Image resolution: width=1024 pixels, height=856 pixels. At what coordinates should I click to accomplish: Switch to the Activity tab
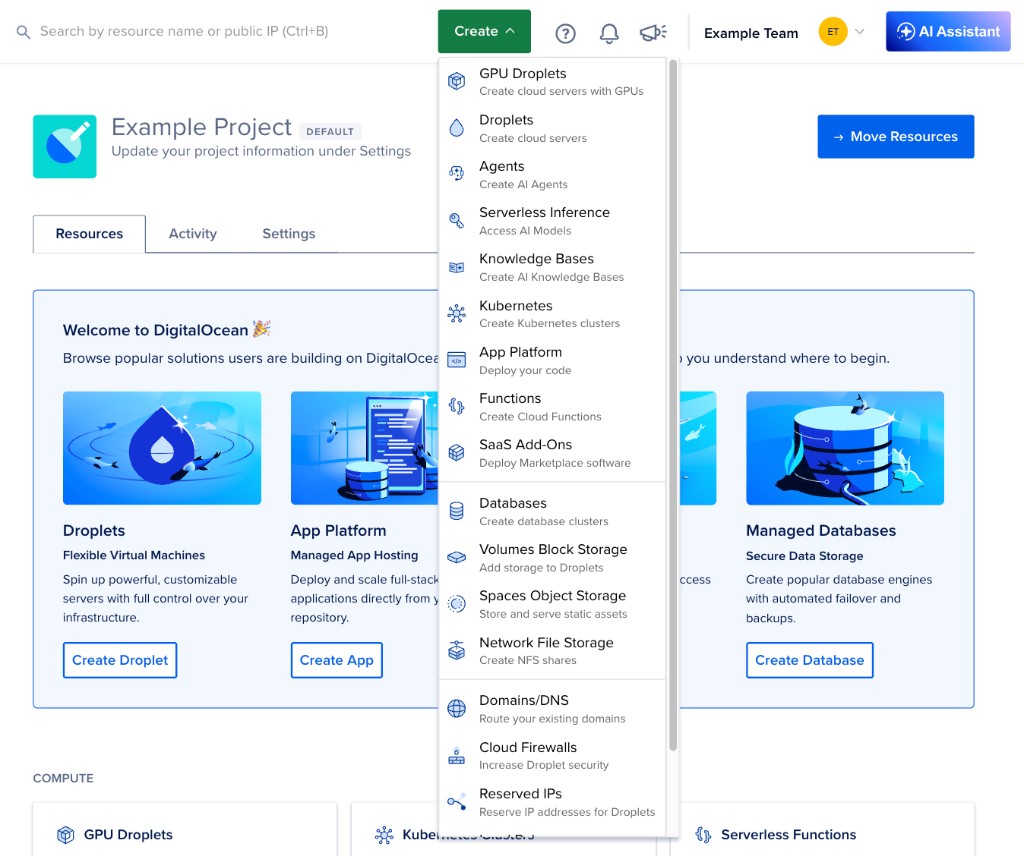[x=192, y=234]
